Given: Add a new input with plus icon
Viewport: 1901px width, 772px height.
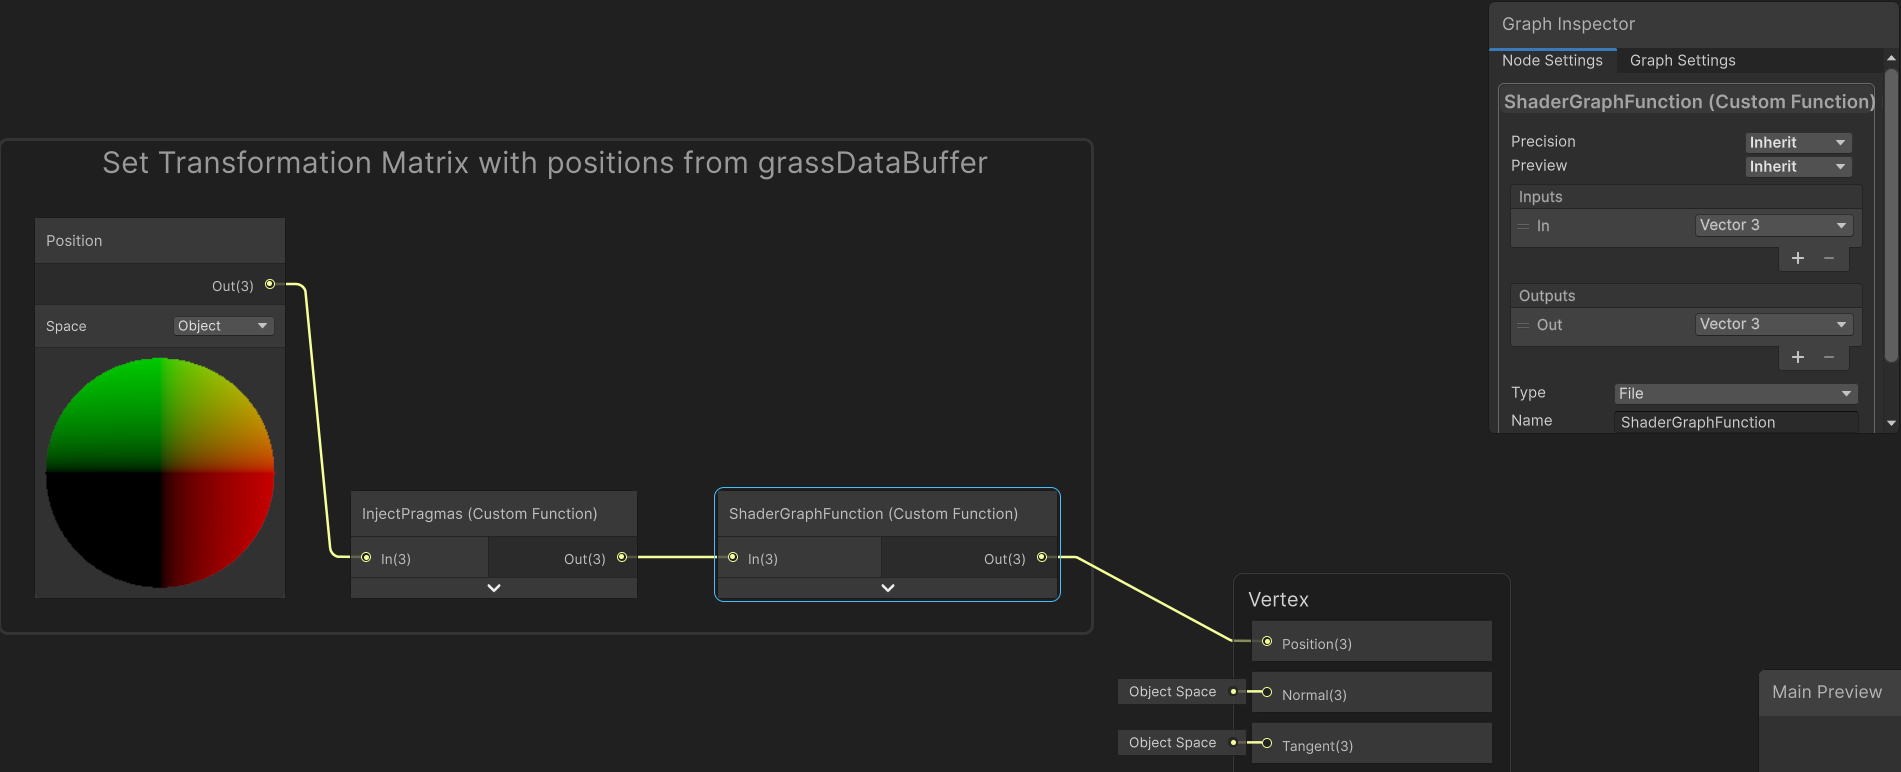Looking at the screenshot, I should click(x=1797, y=258).
